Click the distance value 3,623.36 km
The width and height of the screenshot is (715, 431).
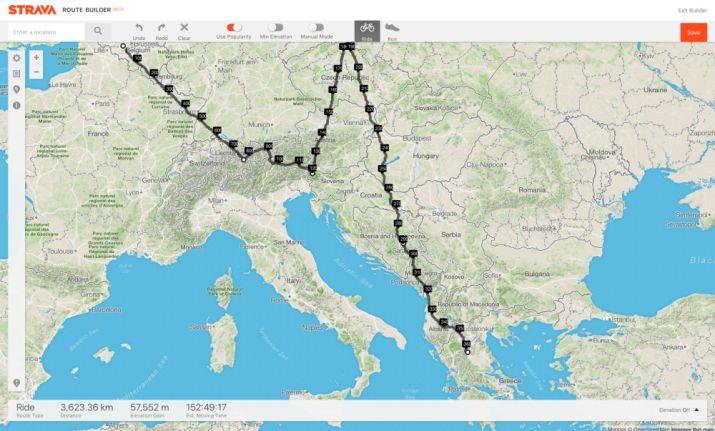pyautogui.click(x=87, y=407)
